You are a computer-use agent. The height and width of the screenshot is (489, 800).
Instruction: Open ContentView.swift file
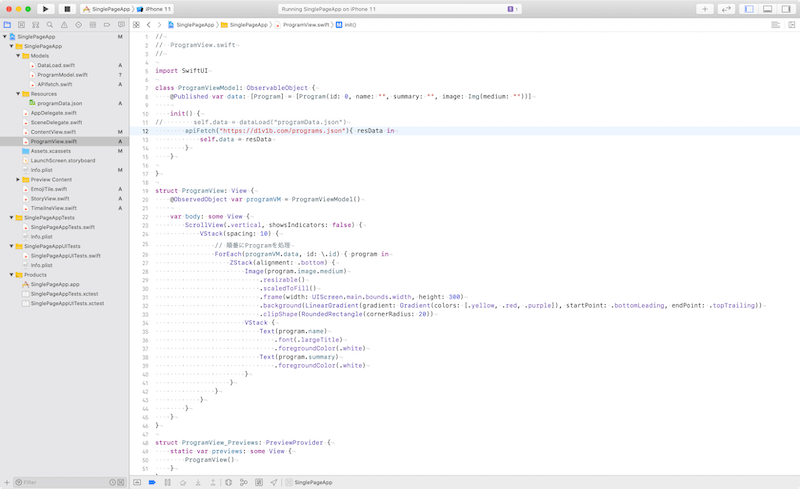coord(53,132)
